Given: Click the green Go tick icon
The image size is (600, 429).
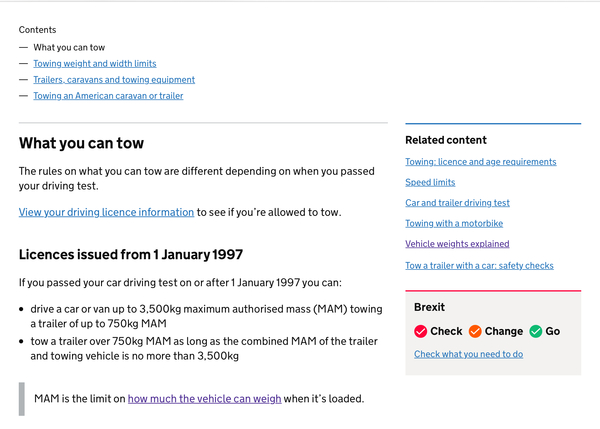Looking at the screenshot, I should (x=535, y=331).
